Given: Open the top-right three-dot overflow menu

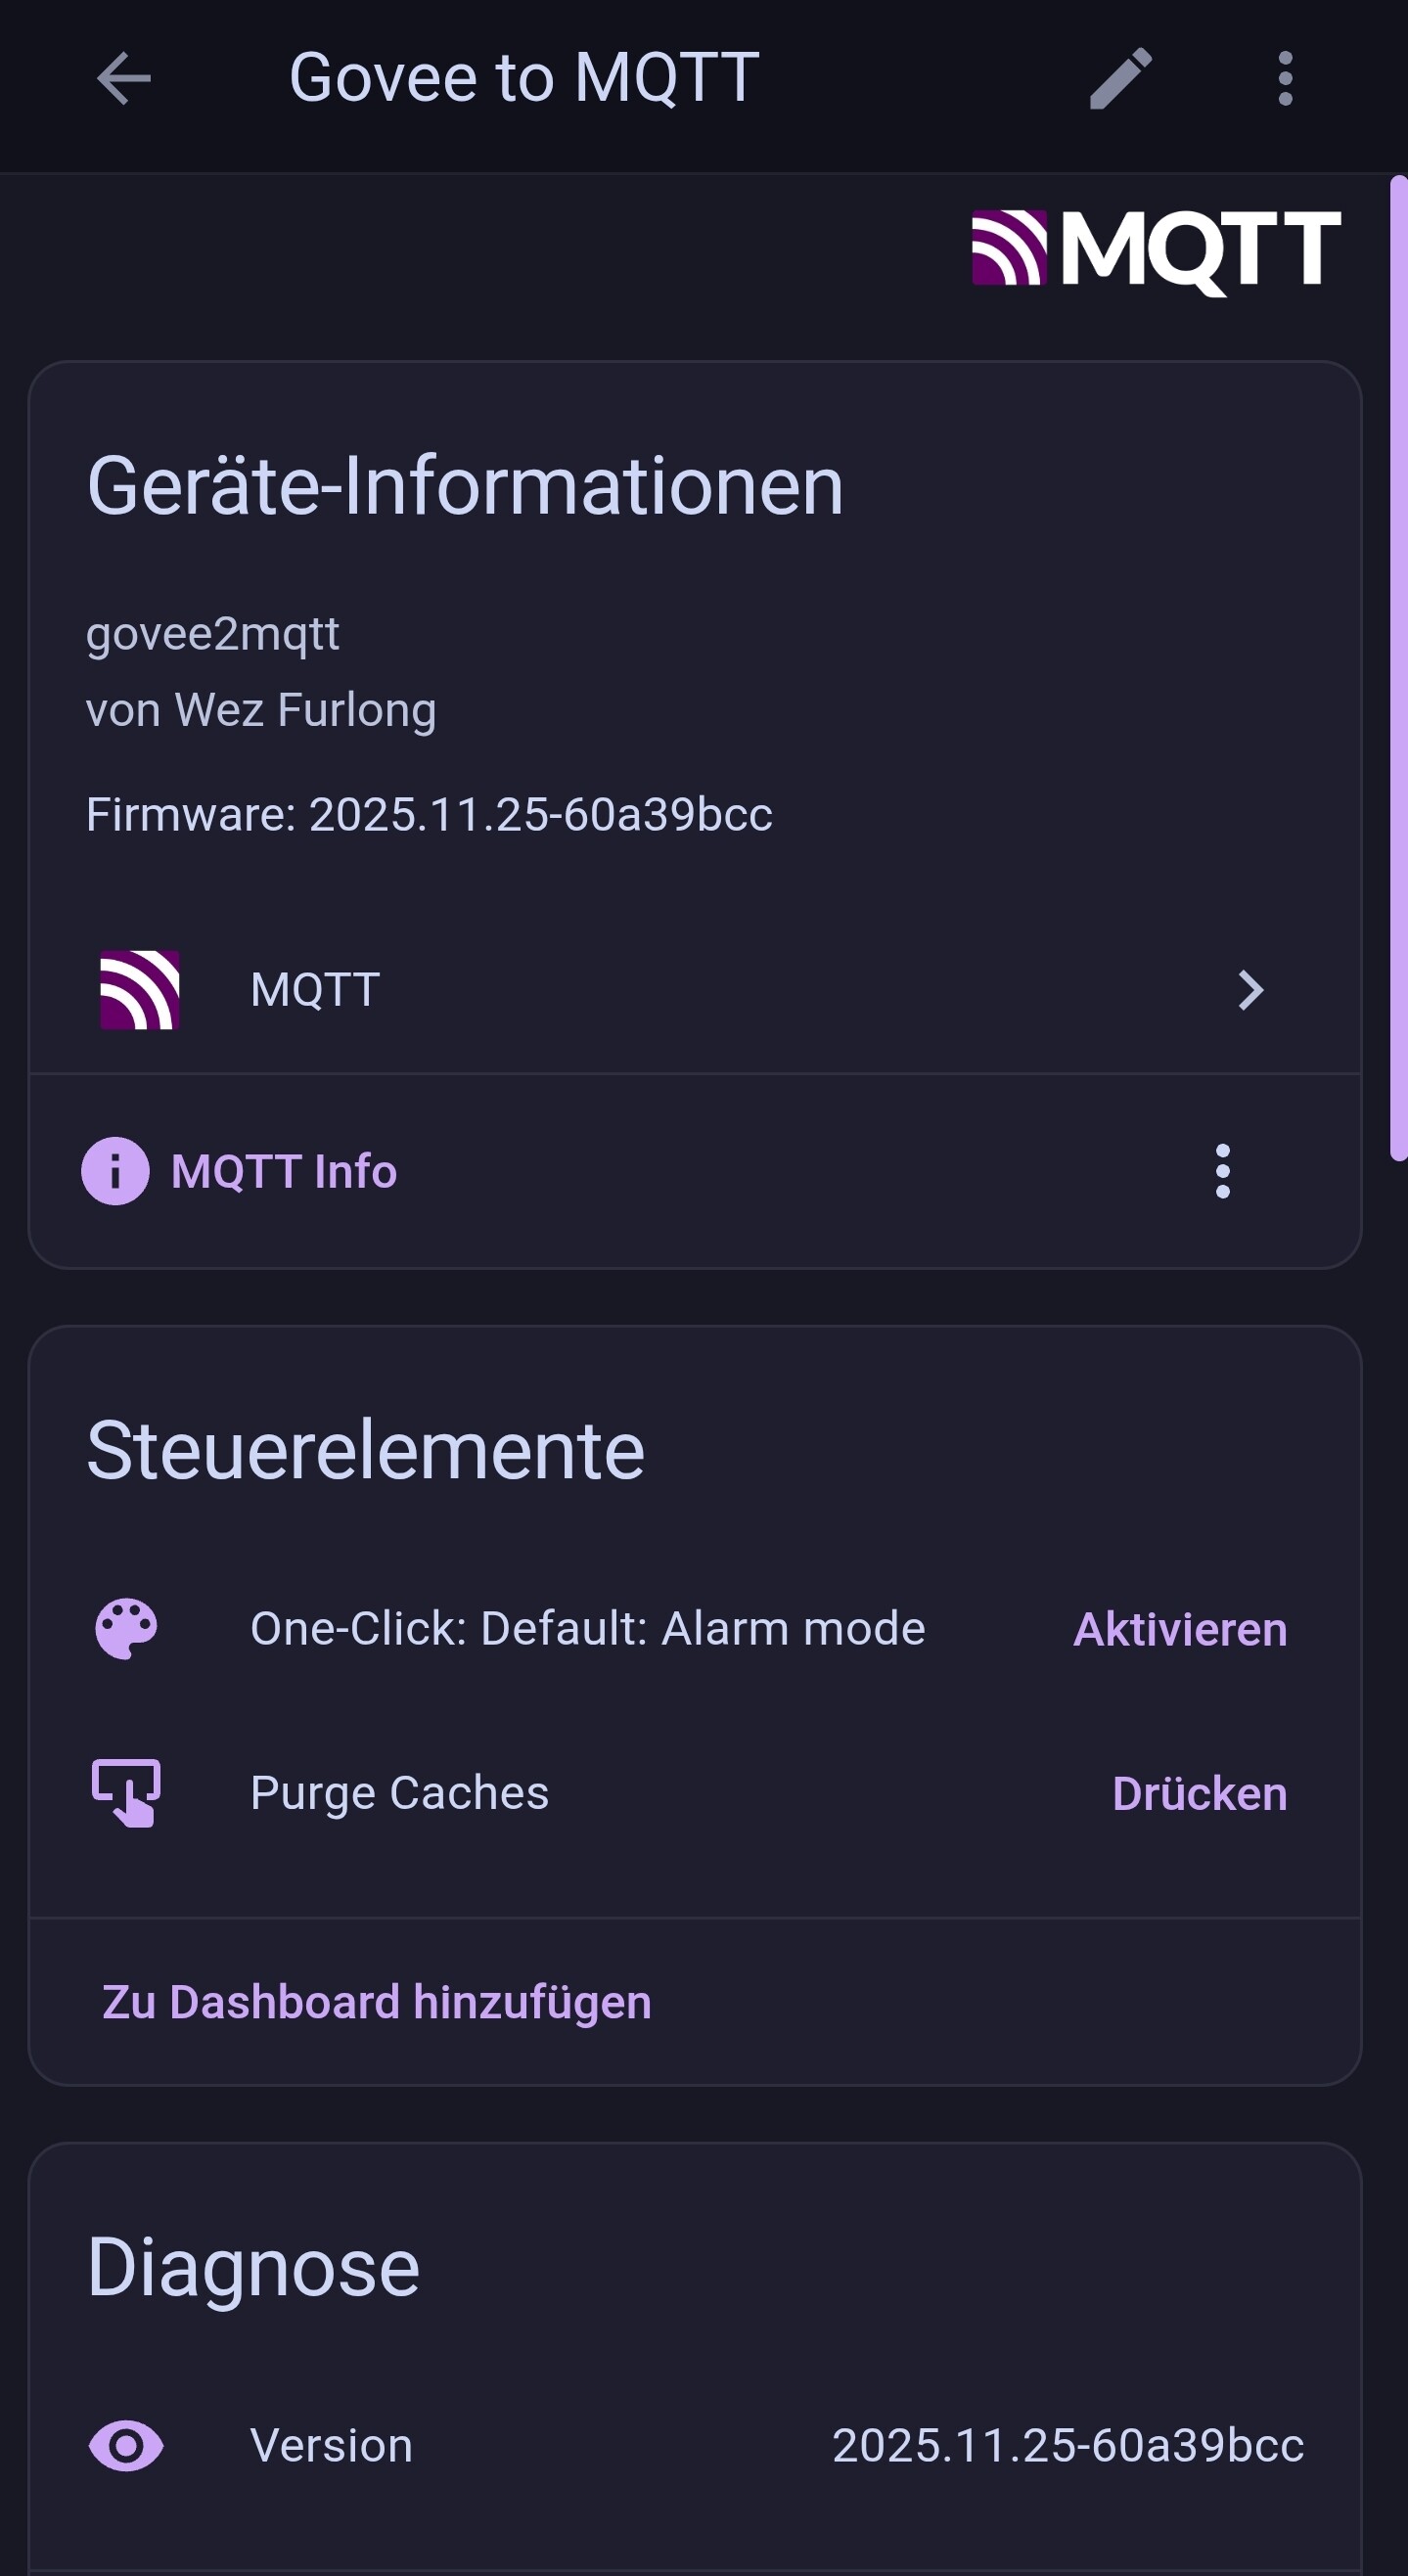Looking at the screenshot, I should tap(1285, 78).
